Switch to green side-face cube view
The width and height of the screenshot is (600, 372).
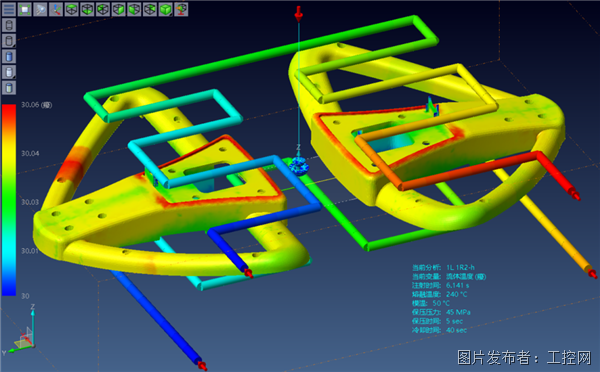pyautogui.click(x=134, y=9)
